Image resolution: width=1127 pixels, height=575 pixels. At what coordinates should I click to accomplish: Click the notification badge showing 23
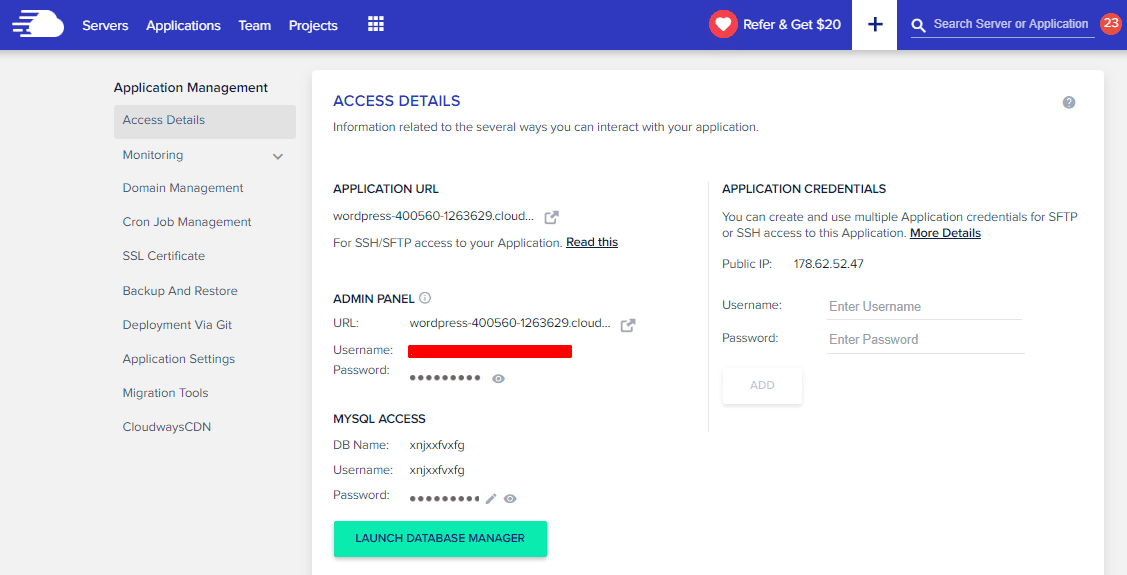1110,24
